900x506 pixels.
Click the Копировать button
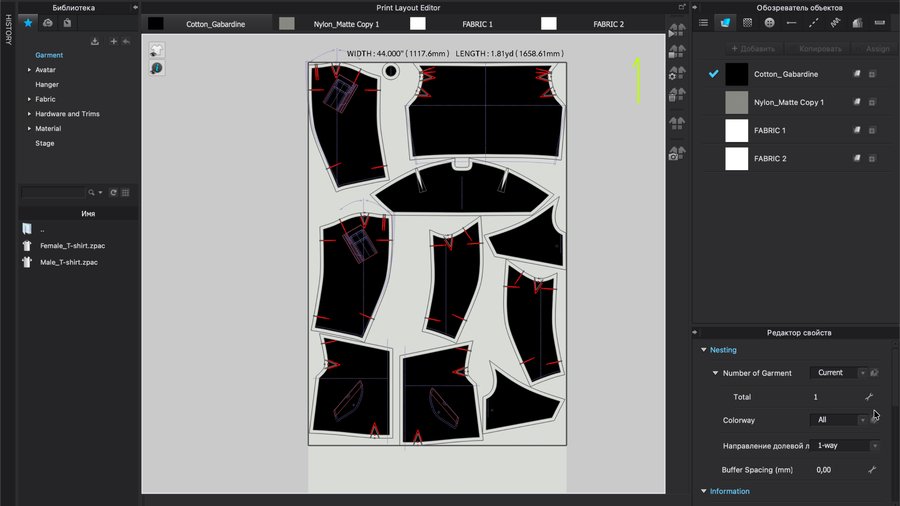coord(819,48)
